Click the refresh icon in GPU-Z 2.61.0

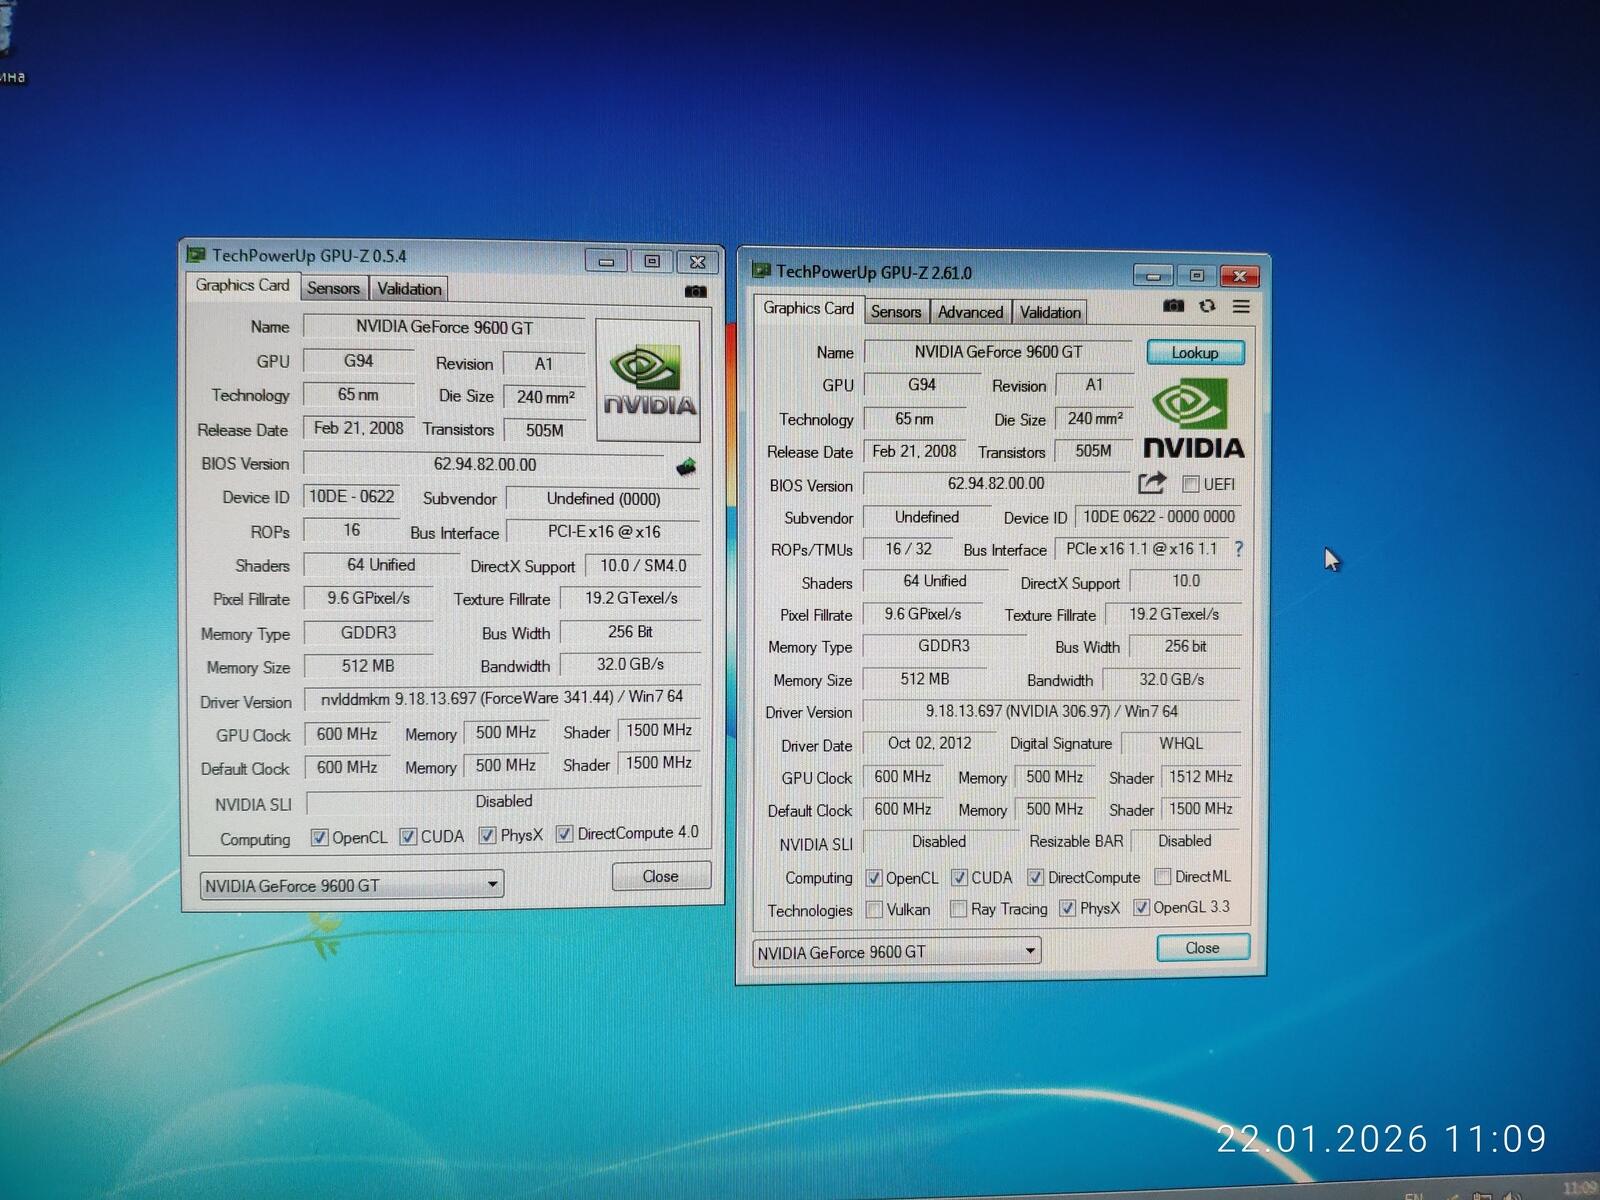pyautogui.click(x=1207, y=306)
